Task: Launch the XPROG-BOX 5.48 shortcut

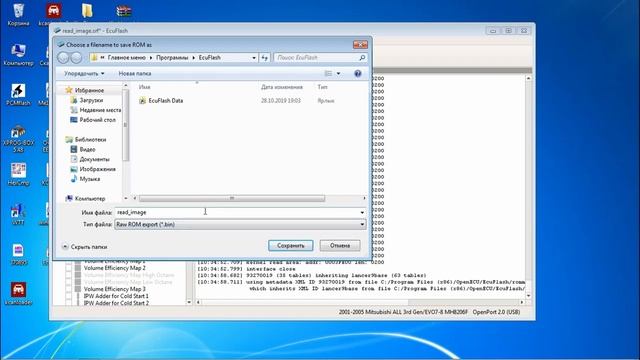Action: click(x=18, y=139)
